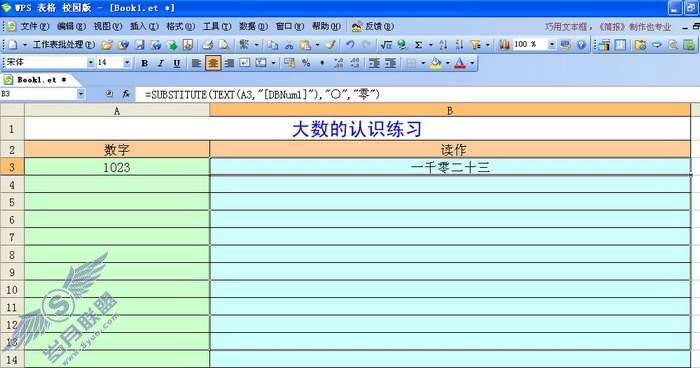Expand the AutoSum dropdown arrow

[x=430, y=45]
